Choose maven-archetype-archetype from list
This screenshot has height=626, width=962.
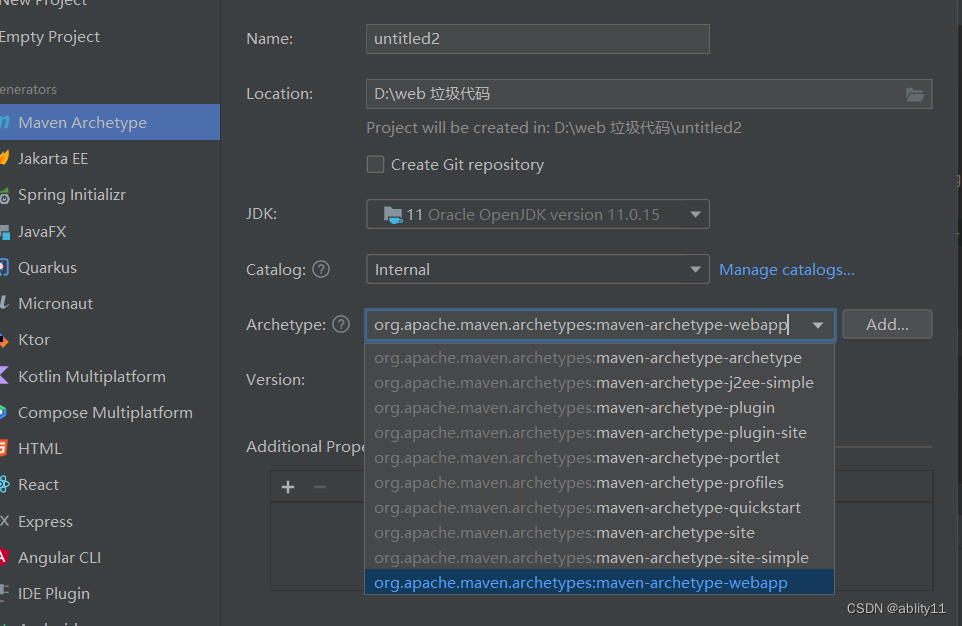click(x=599, y=357)
